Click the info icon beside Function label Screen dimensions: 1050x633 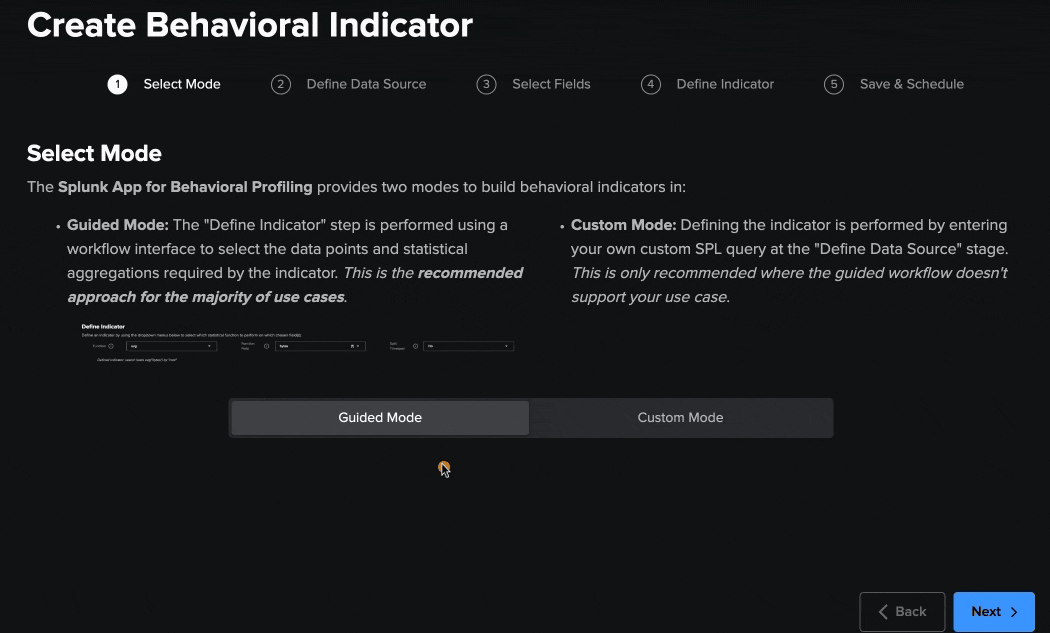[x=111, y=346]
